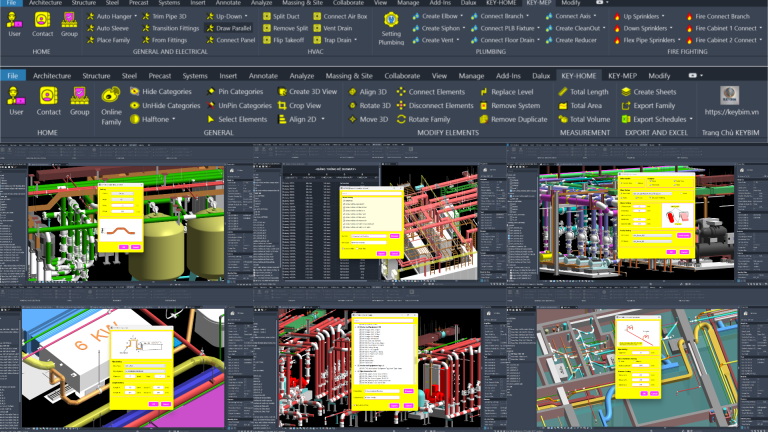Expand the Up Sprinklers dropdown
768x432 pixels.
tap(663, 16)
